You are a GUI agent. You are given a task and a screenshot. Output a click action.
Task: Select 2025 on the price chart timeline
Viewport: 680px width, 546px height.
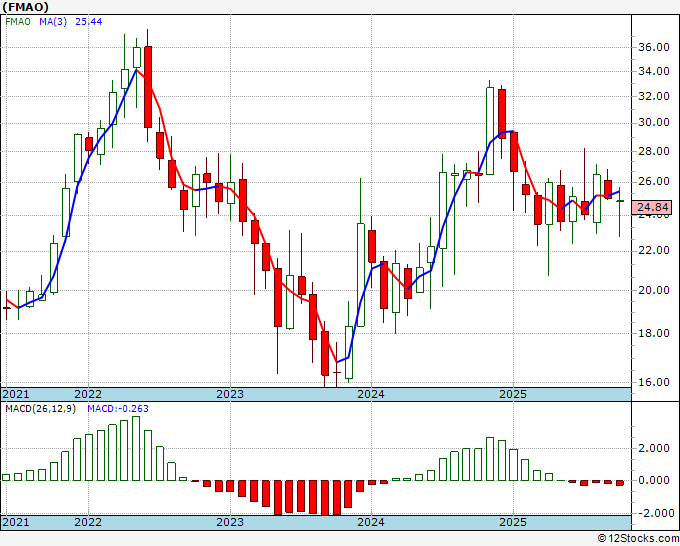point(512,394)
